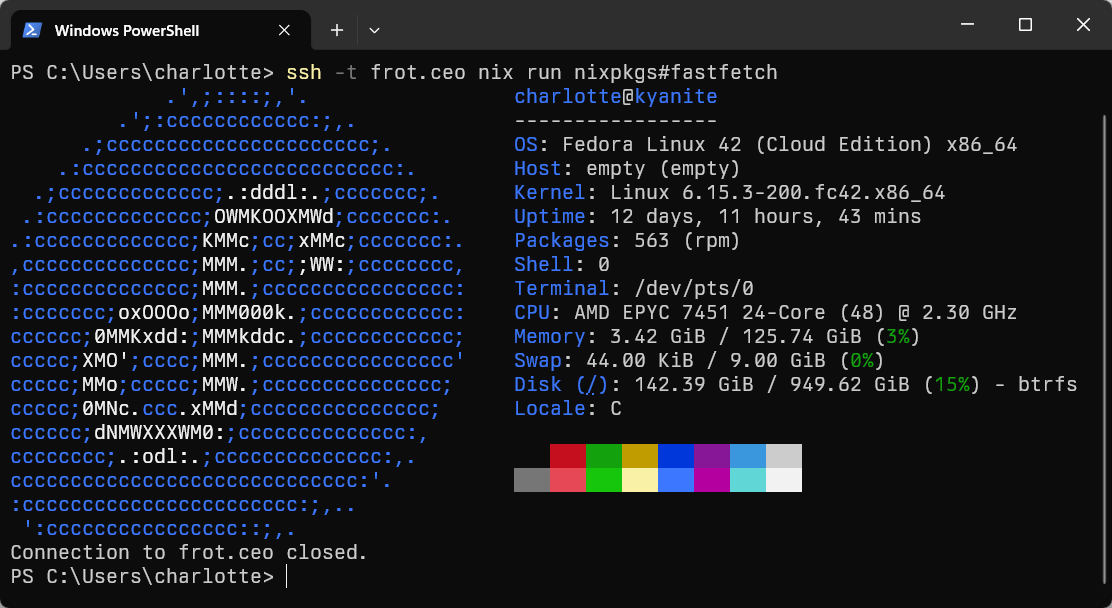Viewport: 1112px width, 608px height.
Task: Click the dark green color block
Action: click(604, 456)
